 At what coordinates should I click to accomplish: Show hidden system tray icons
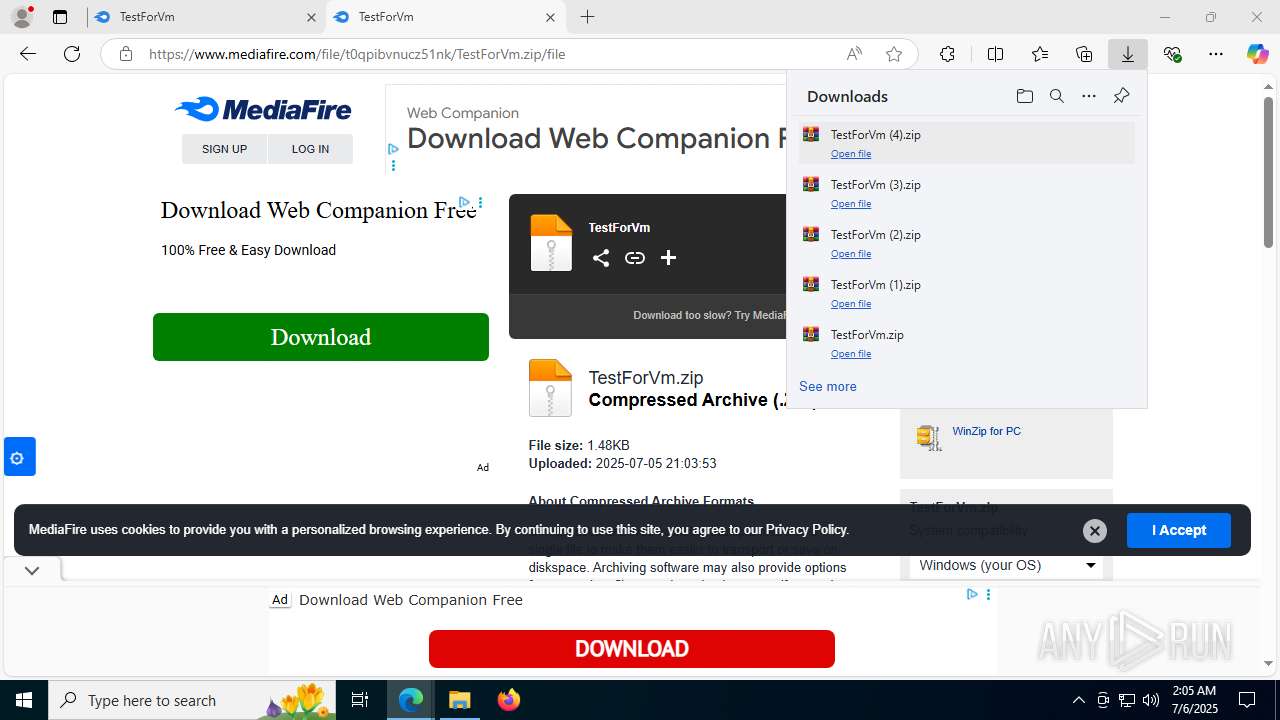[1078, 700]
